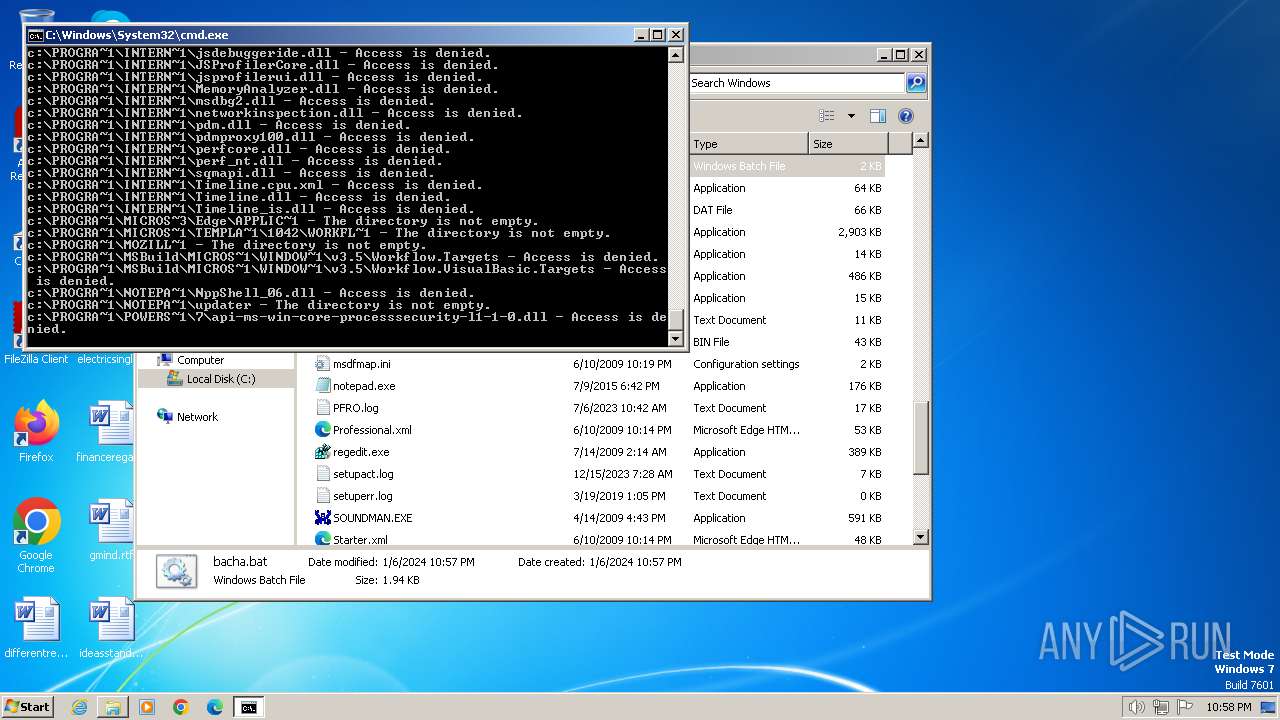
Task: Select the gmind.rtf desktop file
Action: tap(110, 530)
